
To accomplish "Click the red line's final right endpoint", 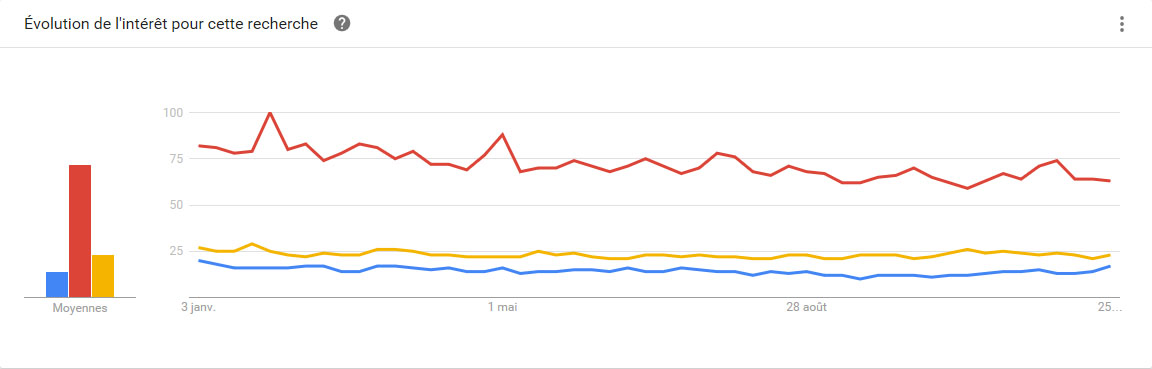I will click(1109, 181).
